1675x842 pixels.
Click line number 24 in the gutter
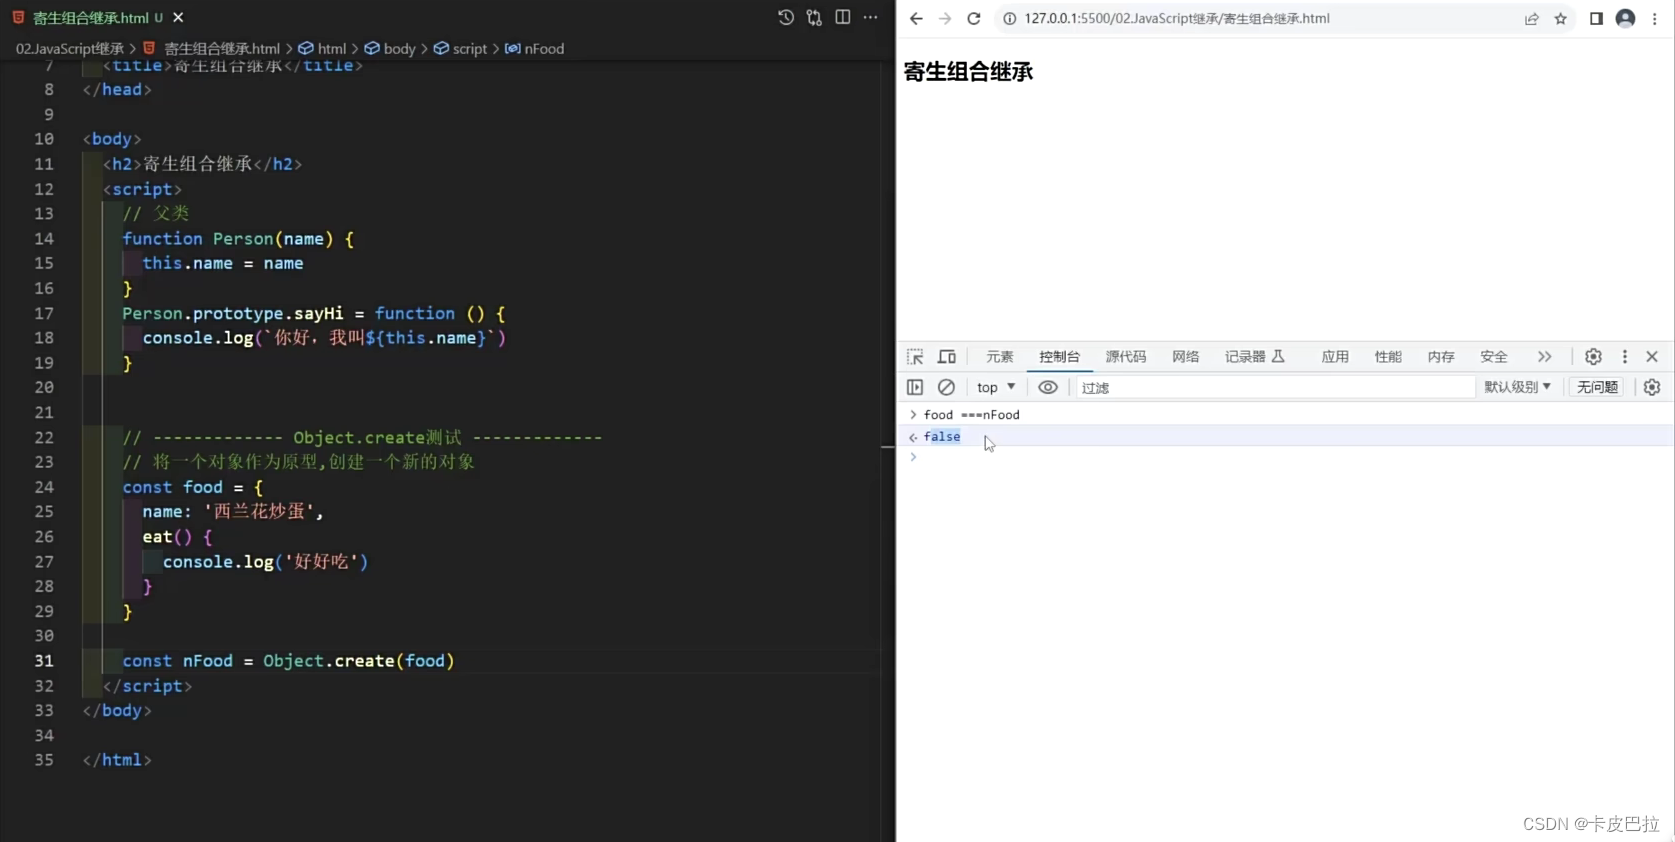[x=44, y=487]
